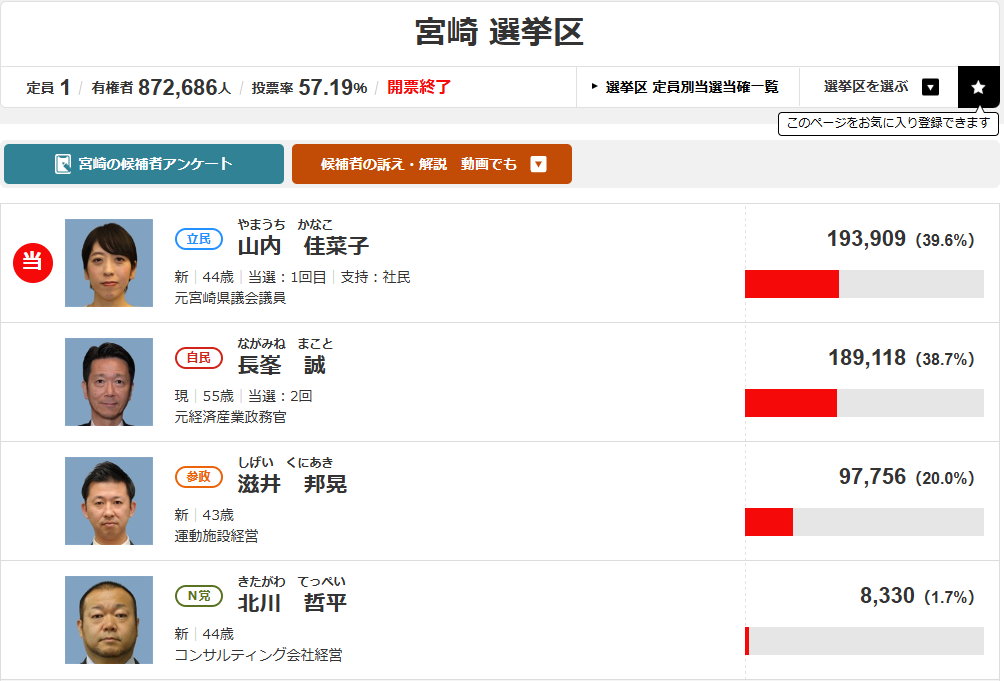The image size is (1004, 681).
Task: Open 選挙区 定員別当選当確一覧 link
Action: tap(691, 87)
